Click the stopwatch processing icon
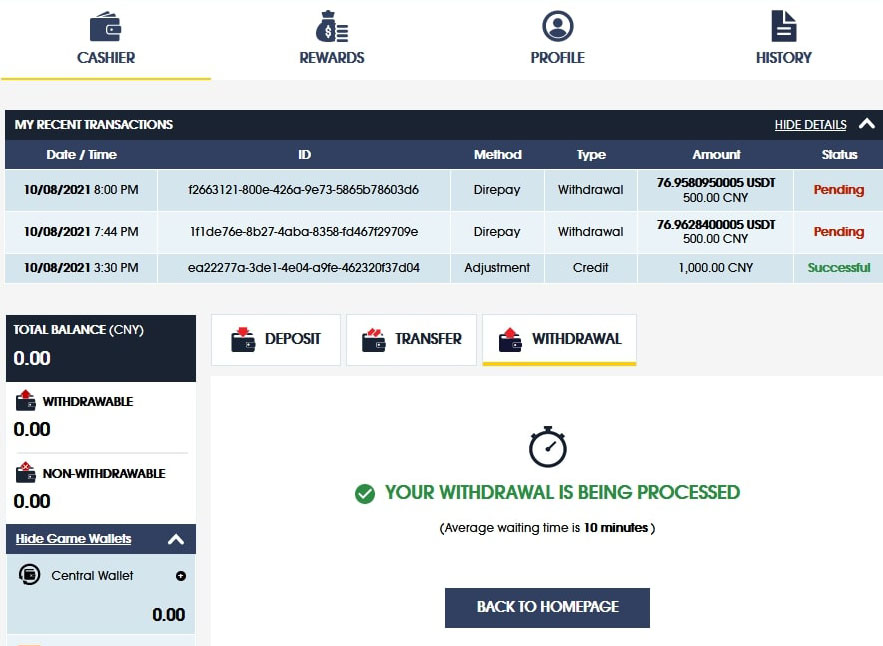Screen dimensions: 883x646 coord(548,447)
